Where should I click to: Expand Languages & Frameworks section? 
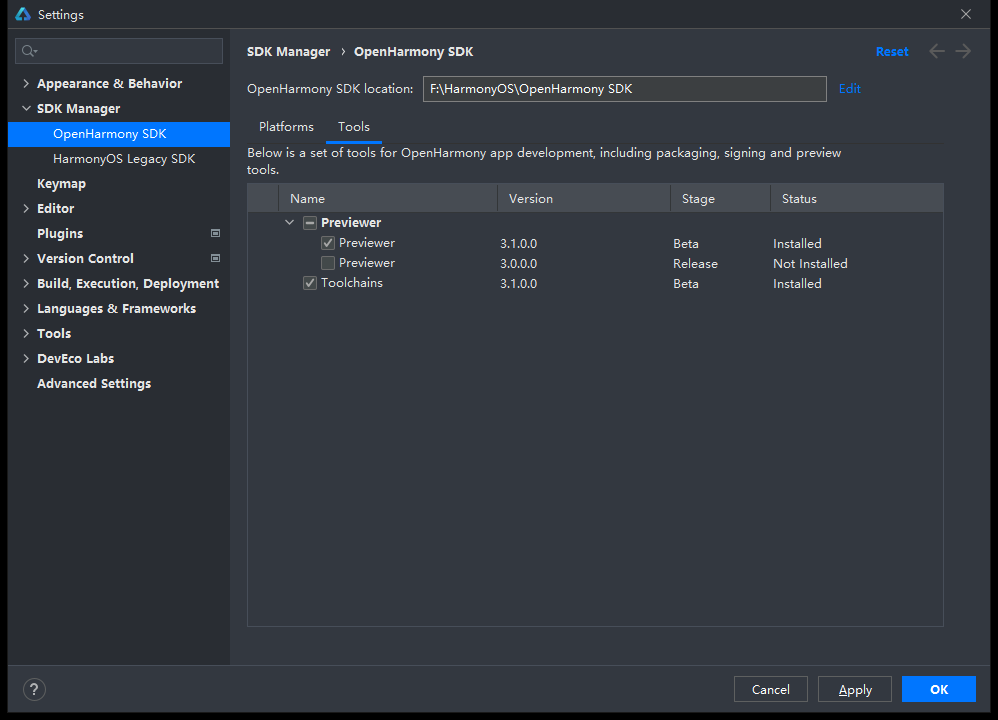click(x=26, y=308)
